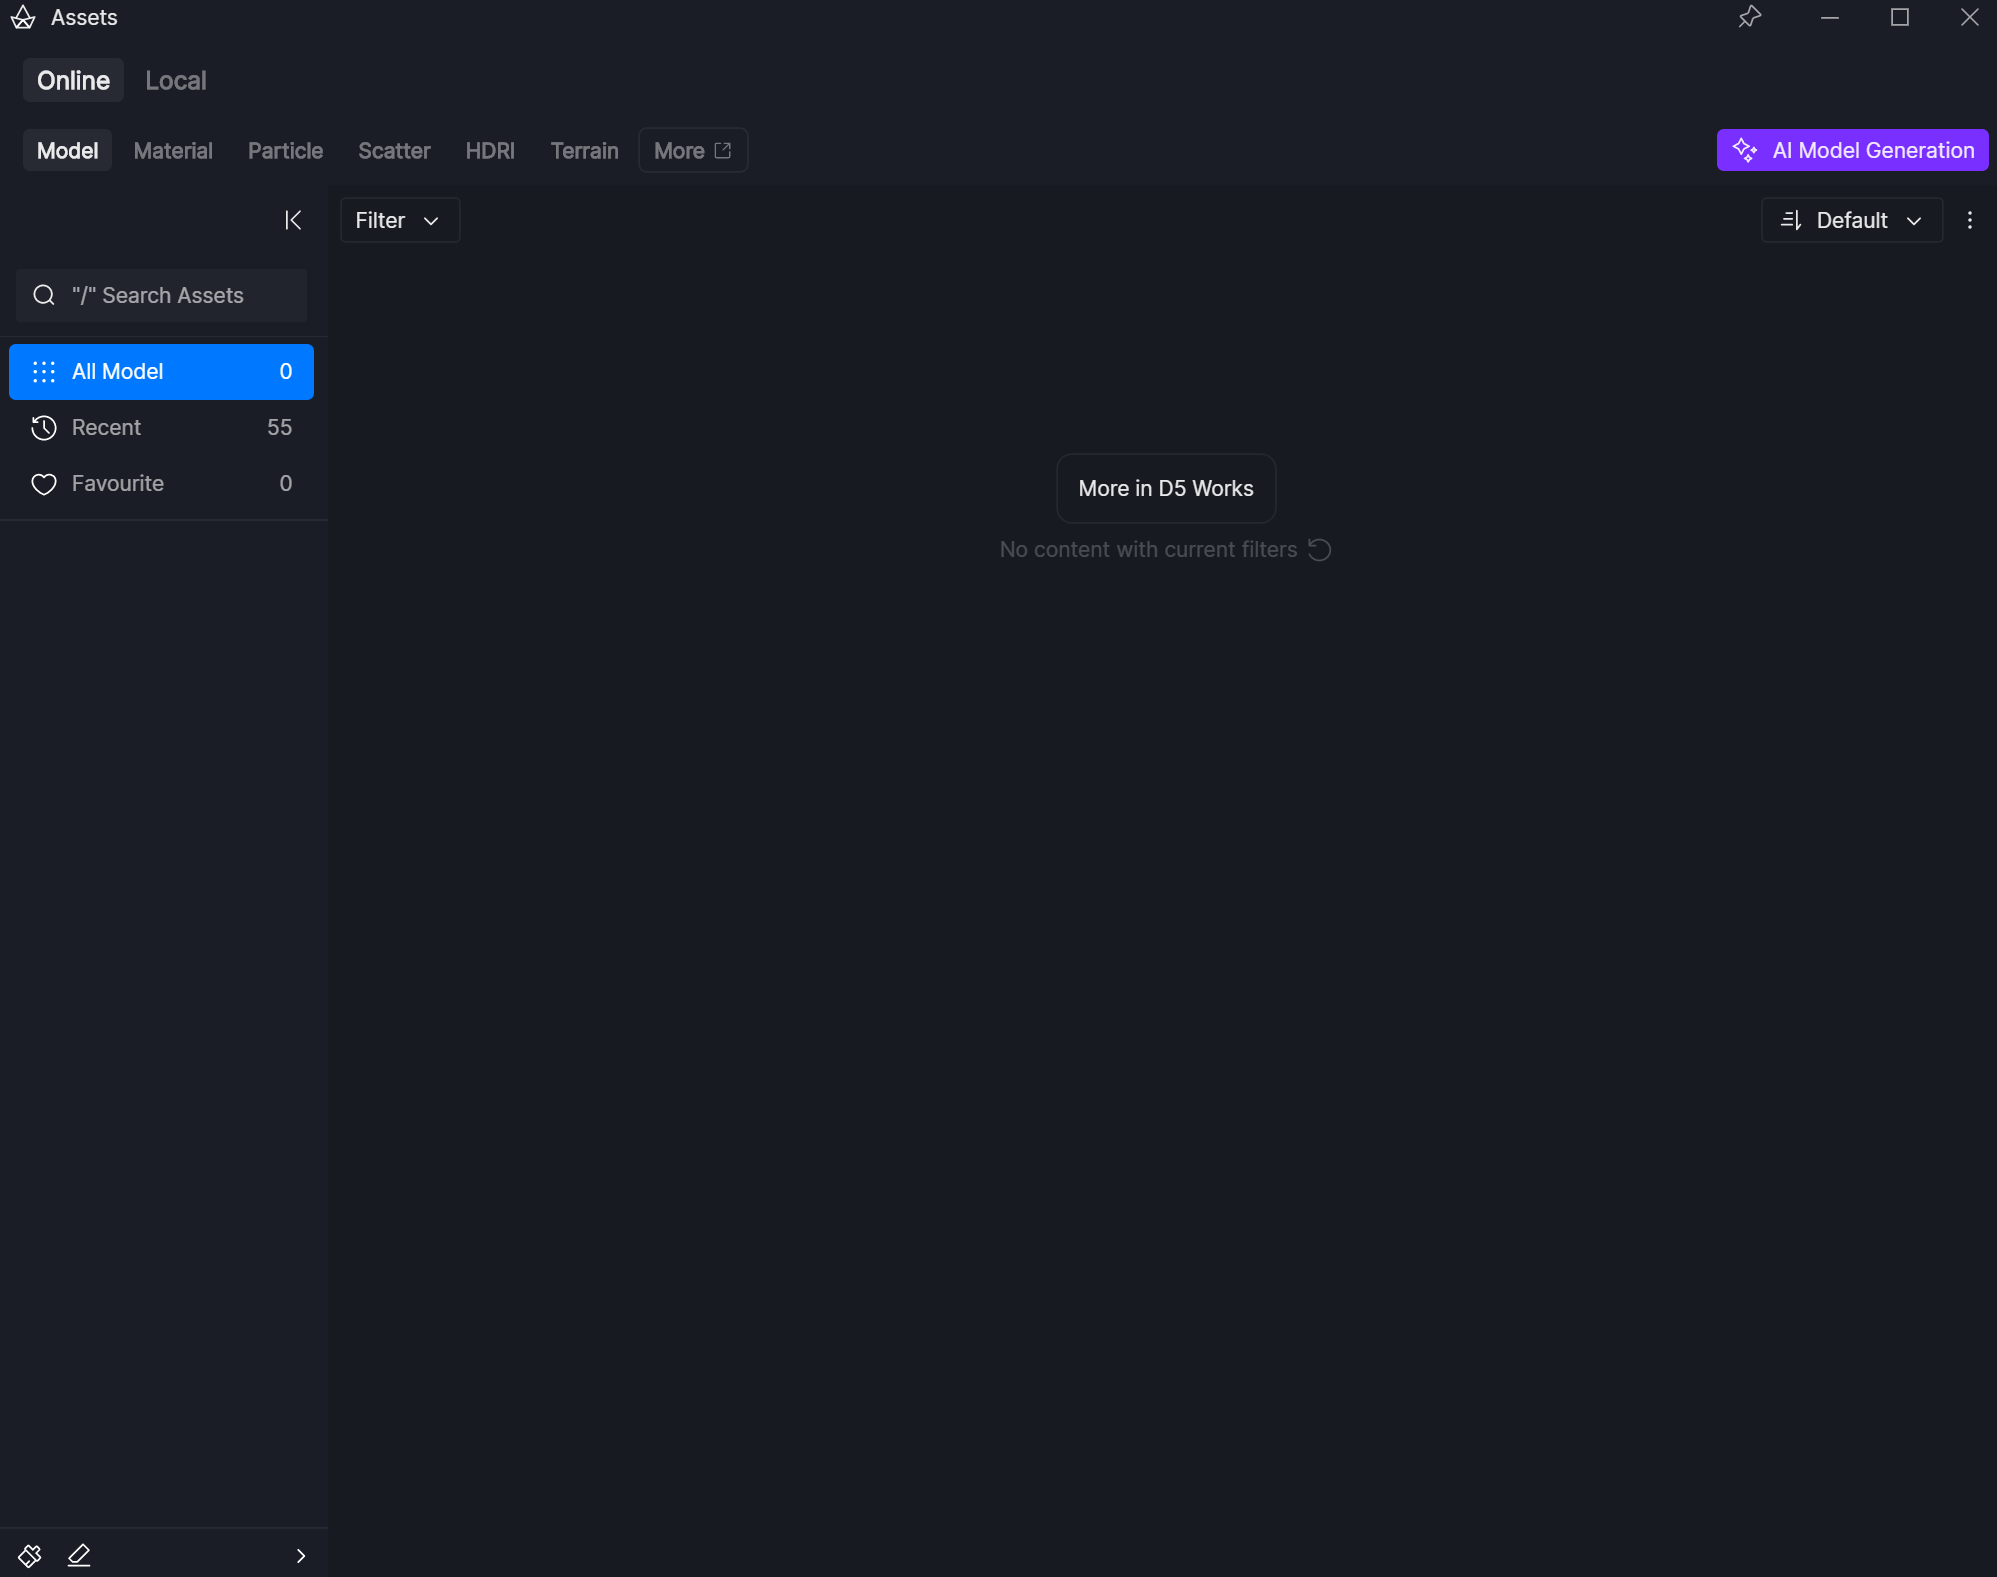Image resolution: width=1997 pixels, height=1577 pixels.
Task: Click the AI Model Generation button
Action: click(1852, 151)
